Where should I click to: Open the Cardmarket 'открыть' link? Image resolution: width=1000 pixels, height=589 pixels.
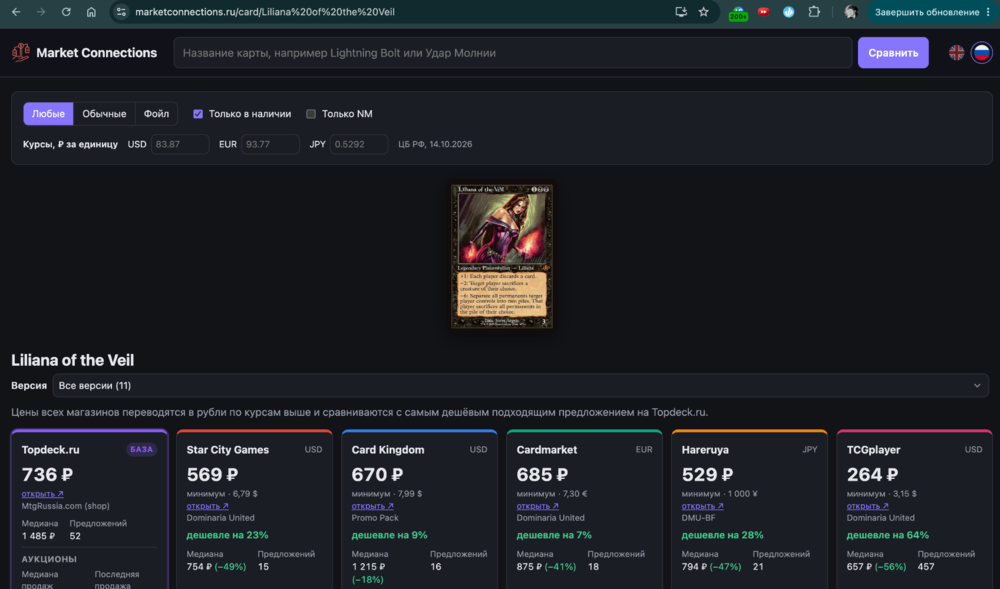538,506
